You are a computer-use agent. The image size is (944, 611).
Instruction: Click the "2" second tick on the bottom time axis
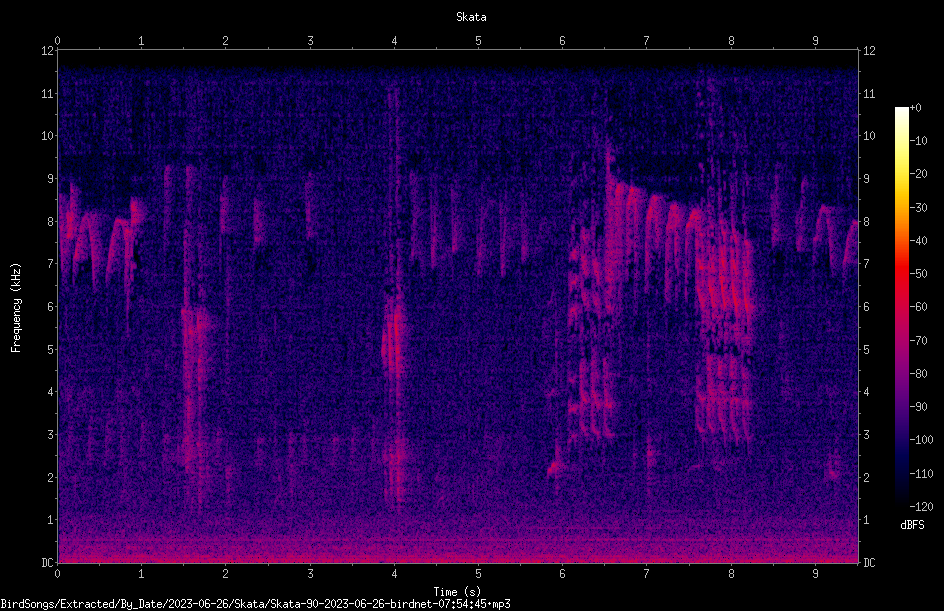click(226, 574)
